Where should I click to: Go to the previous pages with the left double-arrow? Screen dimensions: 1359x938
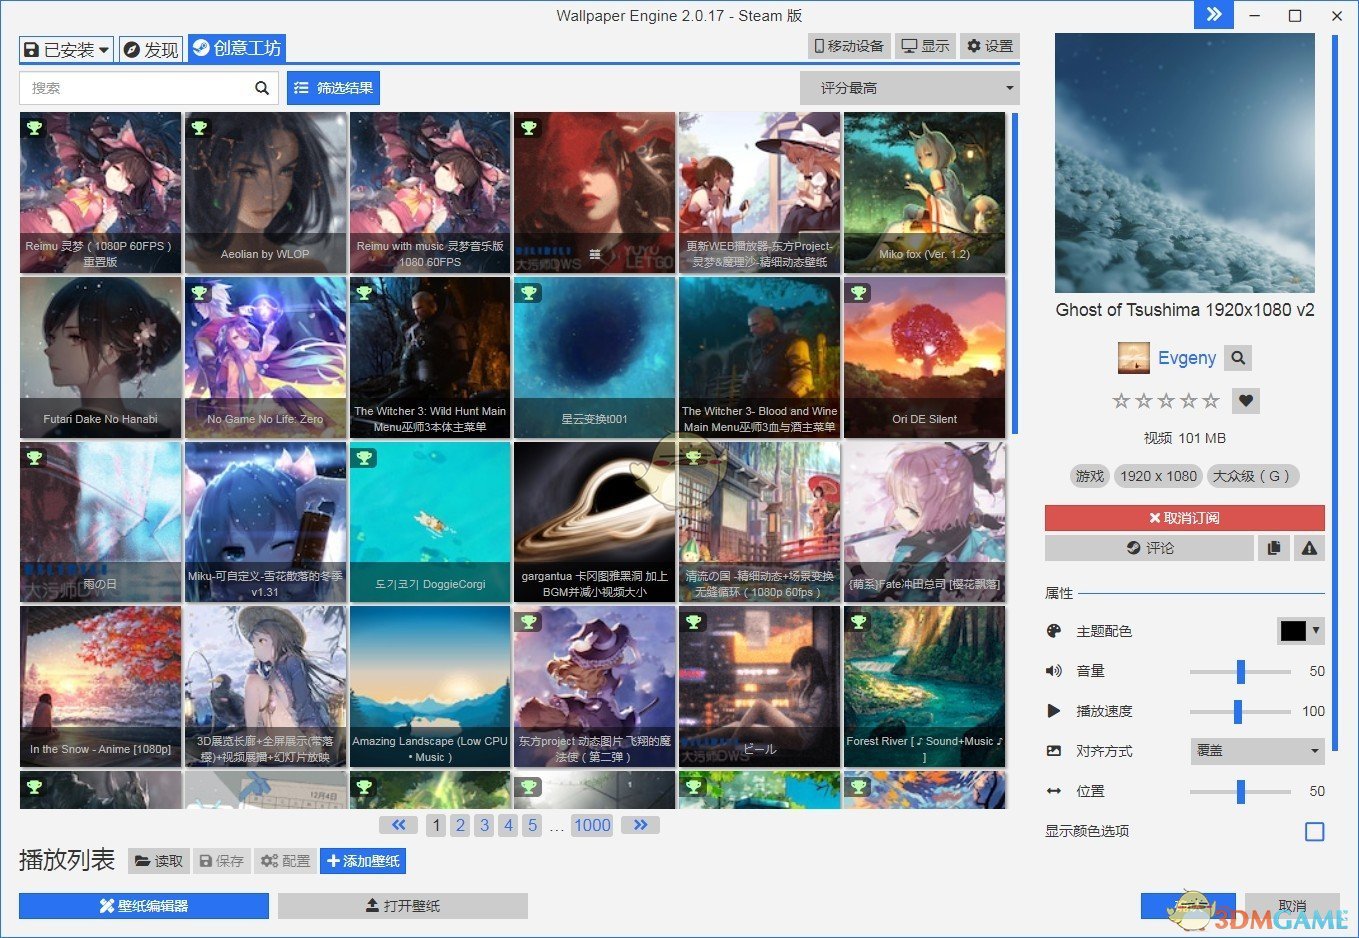pyautogui.click(x=399, y=825)
